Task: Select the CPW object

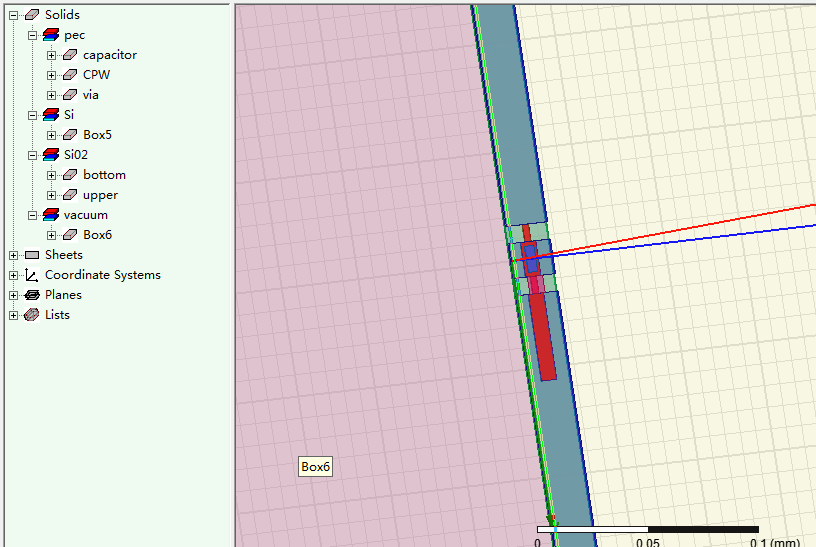Action: pos(97,74)
